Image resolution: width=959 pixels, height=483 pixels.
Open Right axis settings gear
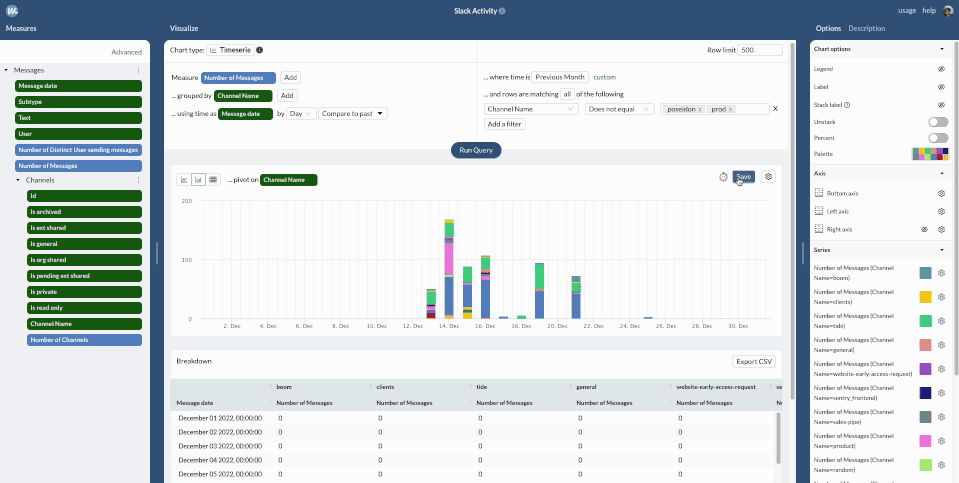pyautogui.click(x=942, y=229)
